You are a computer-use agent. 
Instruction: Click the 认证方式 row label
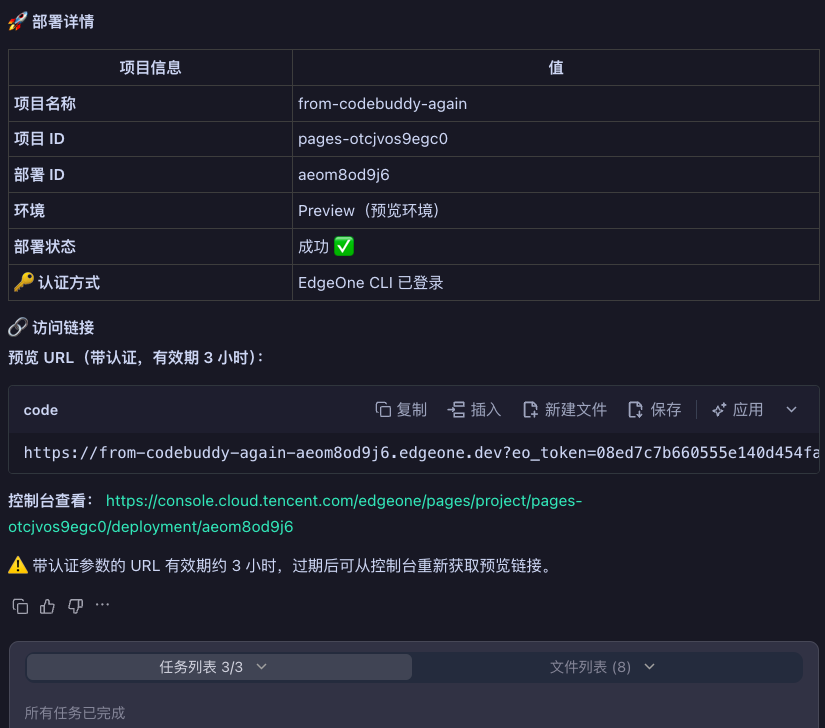point(57,282)
